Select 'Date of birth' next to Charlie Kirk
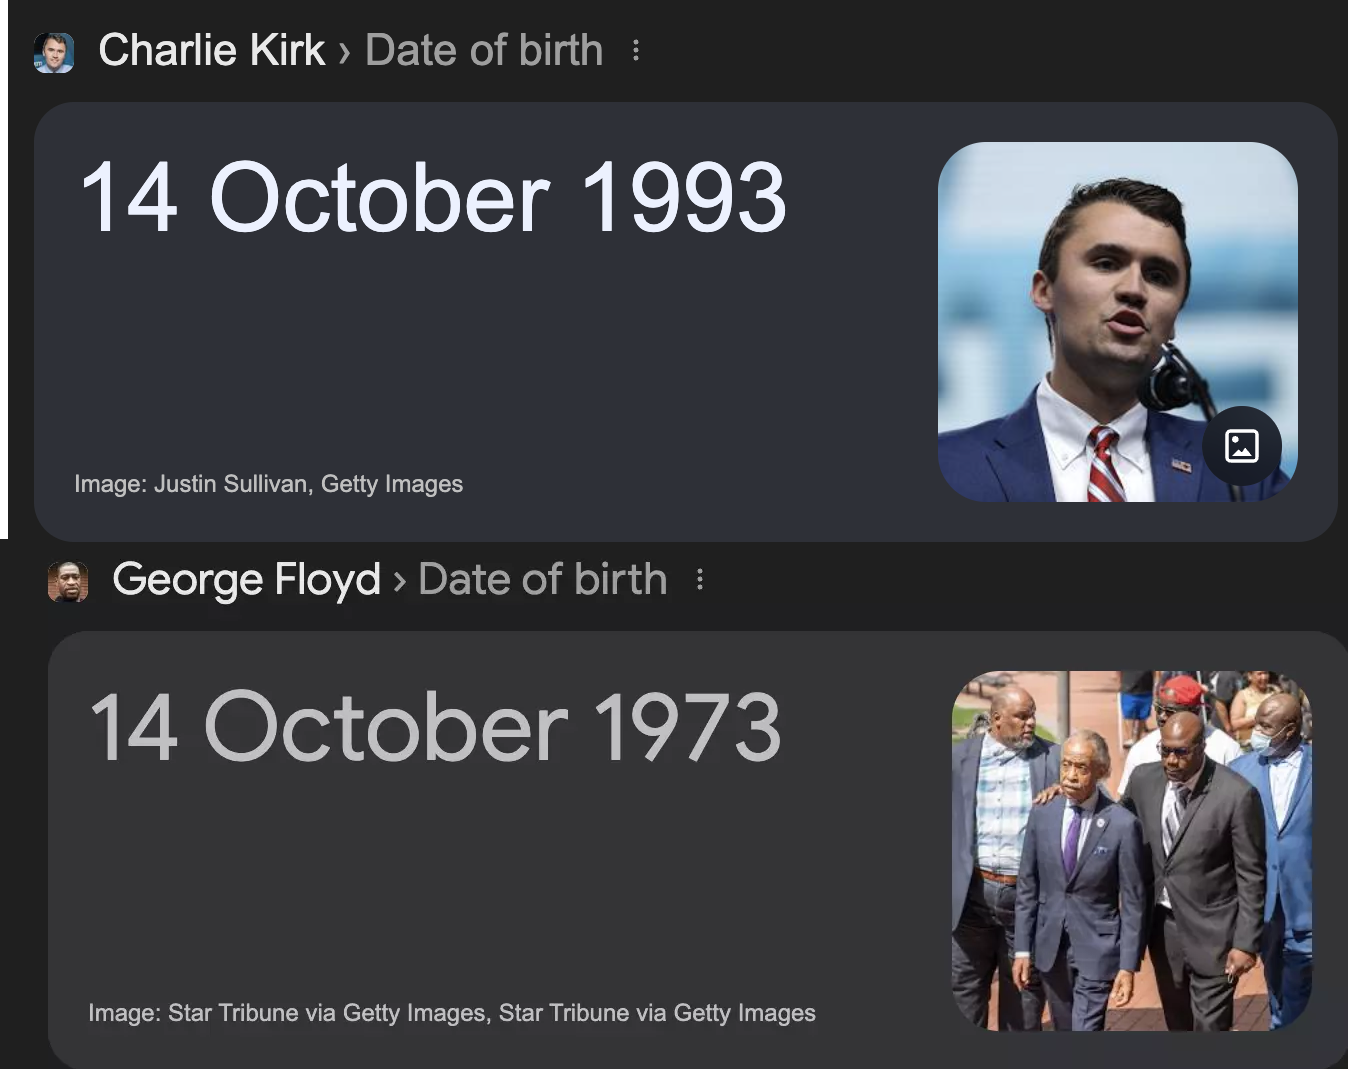The image size is (1348, 1069). (x=484, y=50)
